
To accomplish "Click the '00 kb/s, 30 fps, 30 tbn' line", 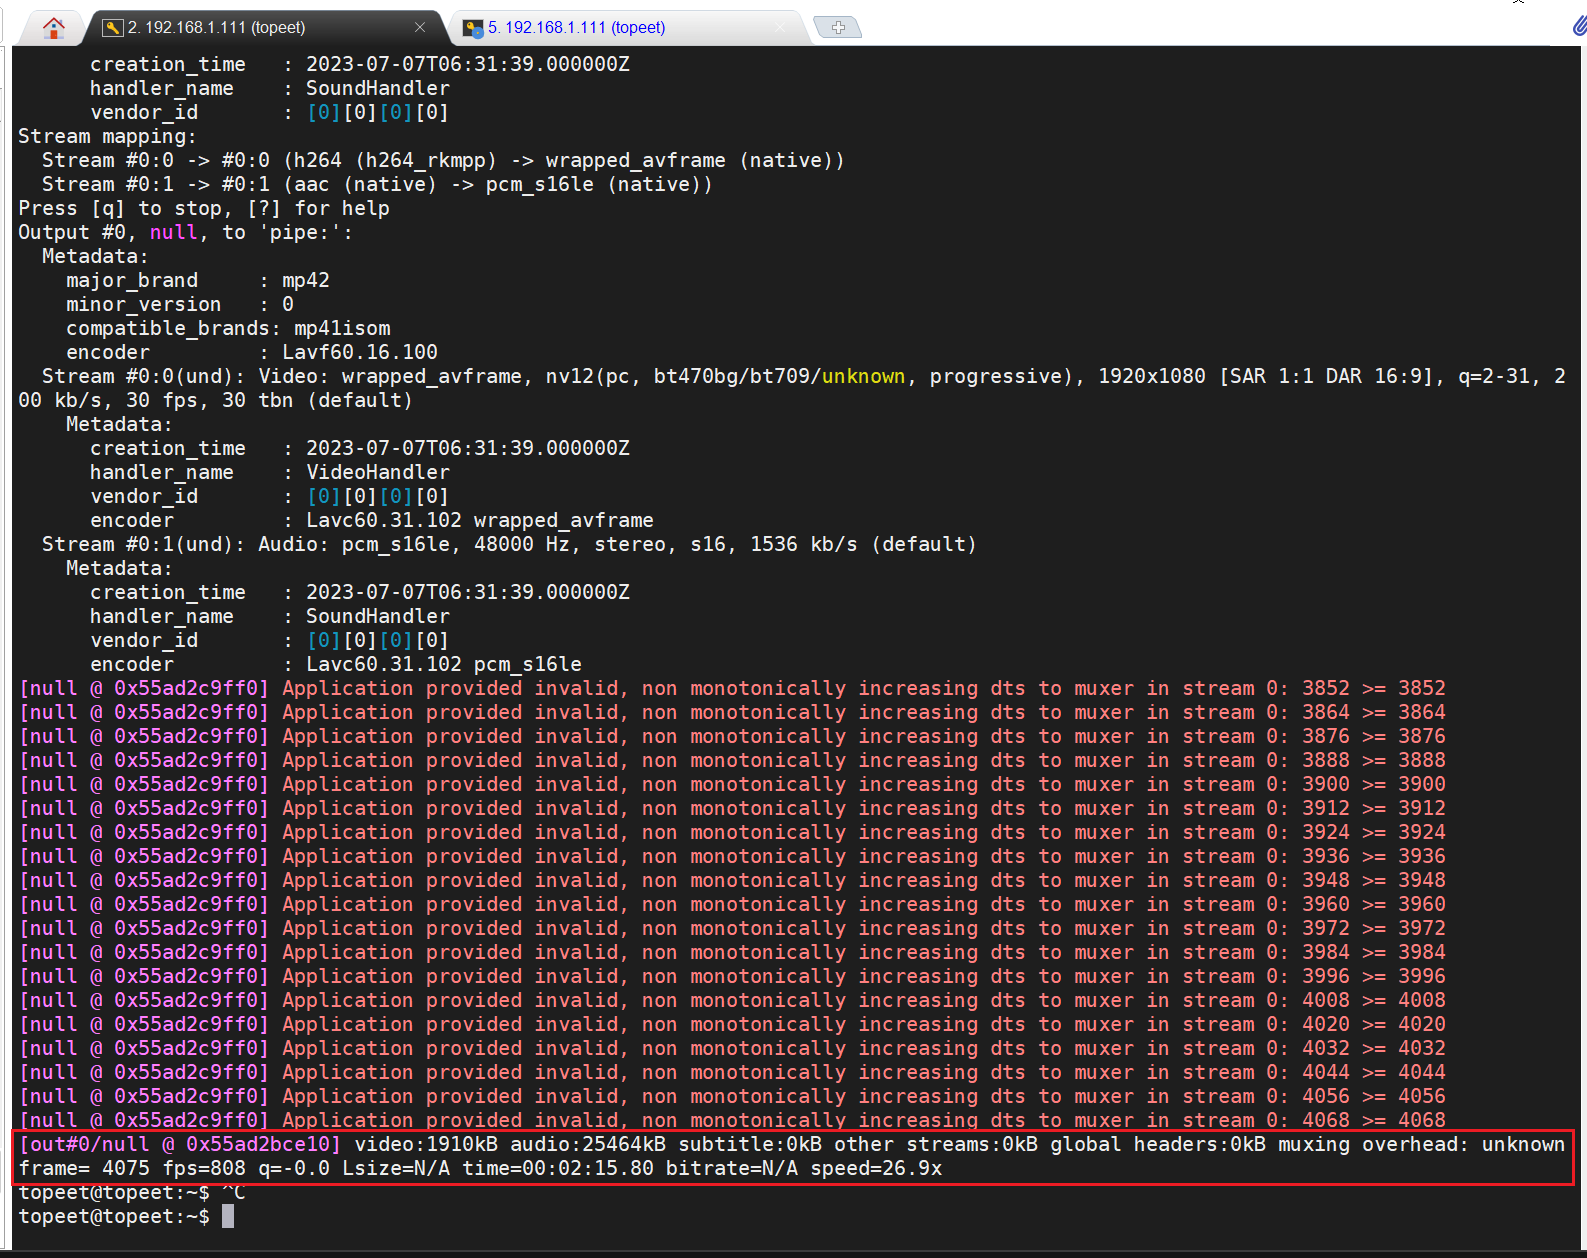I will (215, 400).
